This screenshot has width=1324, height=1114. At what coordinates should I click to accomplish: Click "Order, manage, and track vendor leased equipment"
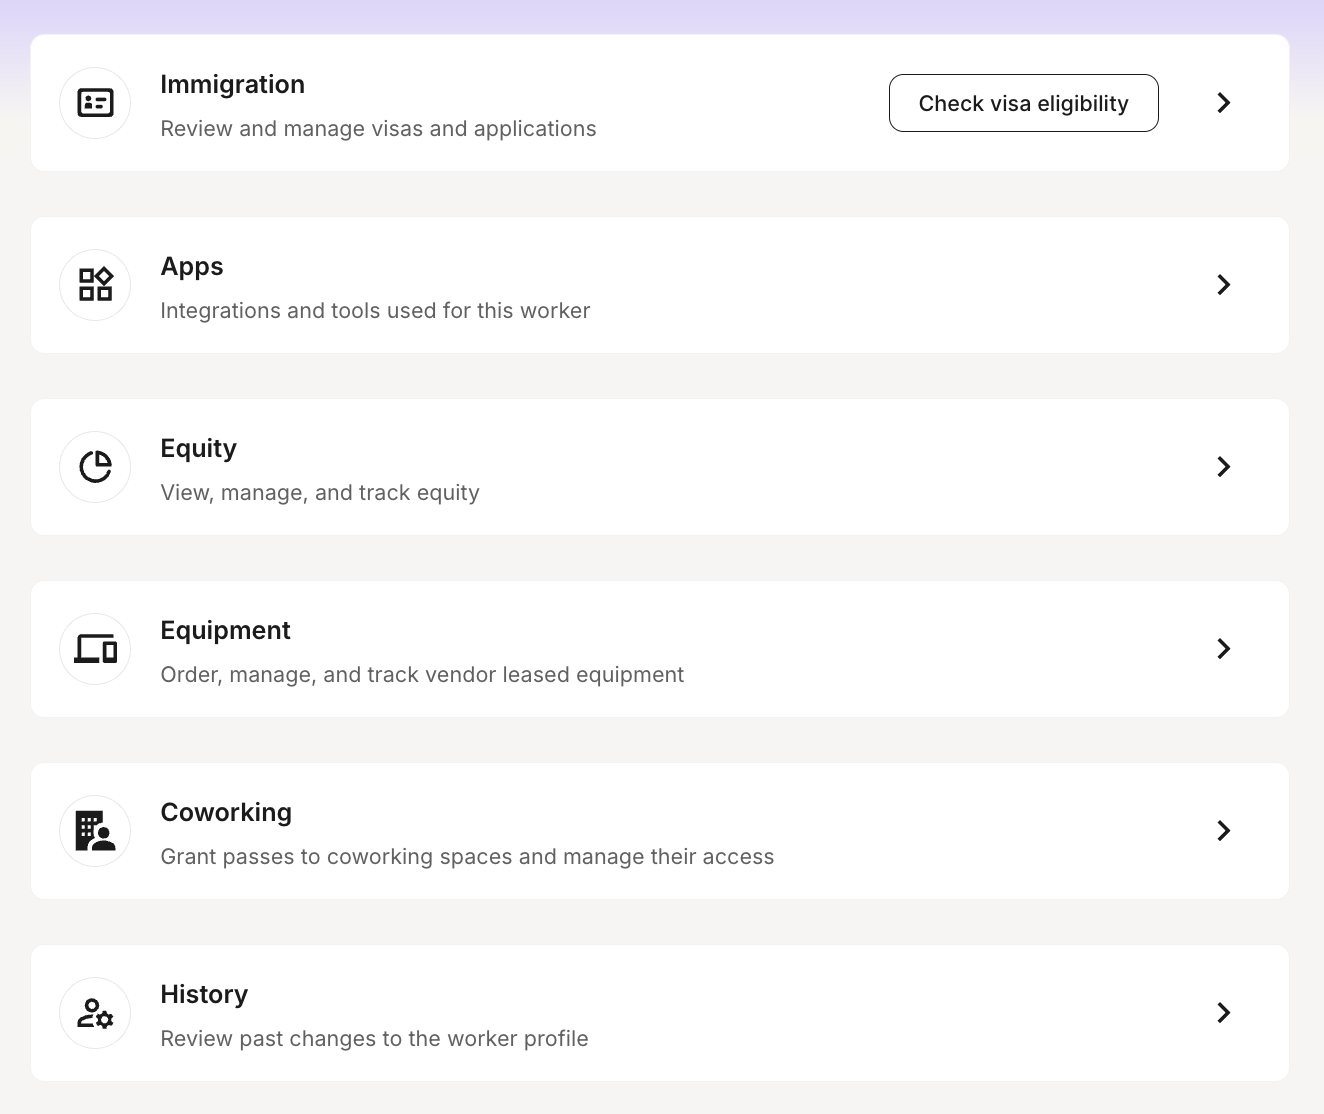(422, 675)
